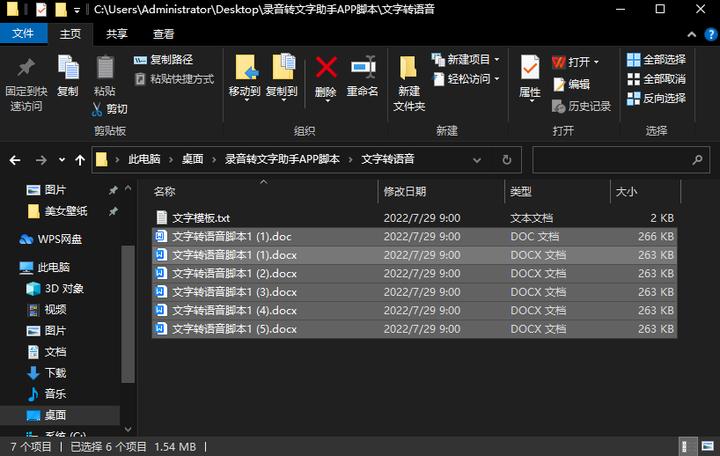Refresh the current folder view

[x=506, y=160]
